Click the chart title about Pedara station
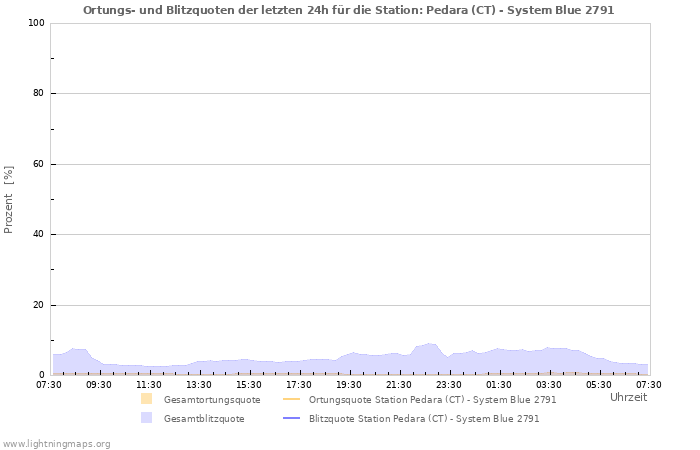This screenshot has height=450, width=700. [x=348, y=10]
